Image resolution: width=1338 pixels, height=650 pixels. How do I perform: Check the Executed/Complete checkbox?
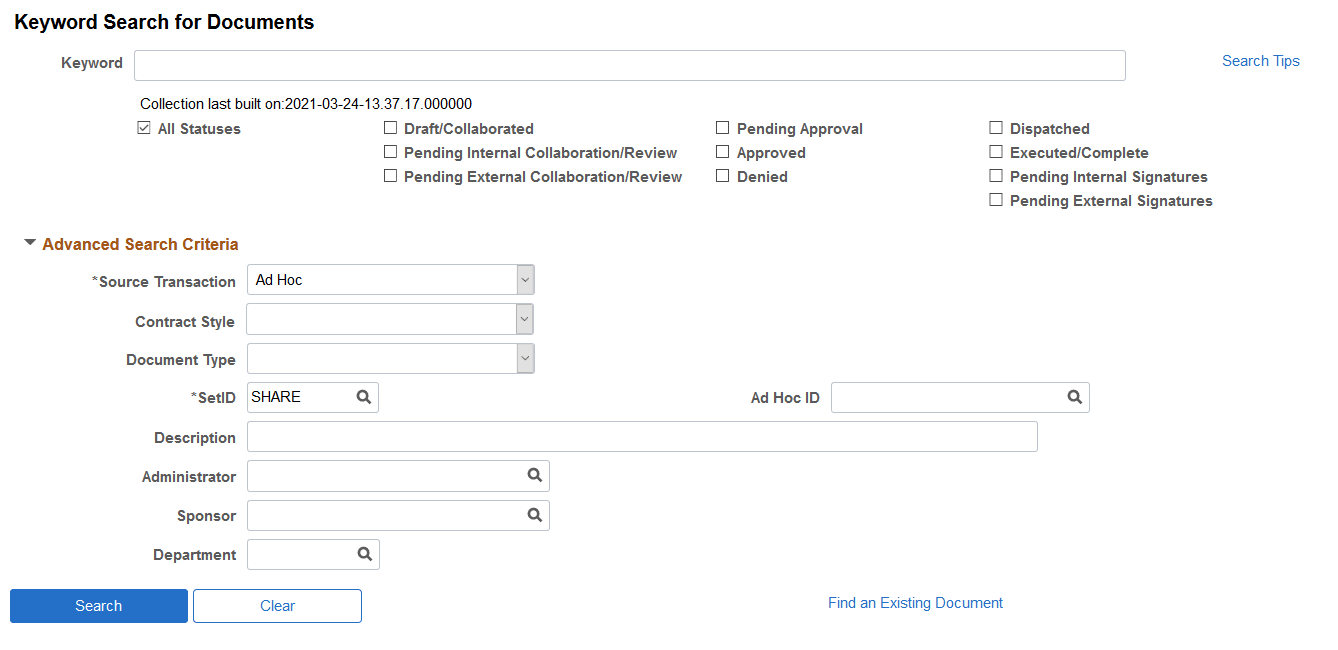[x=996, y=152]
